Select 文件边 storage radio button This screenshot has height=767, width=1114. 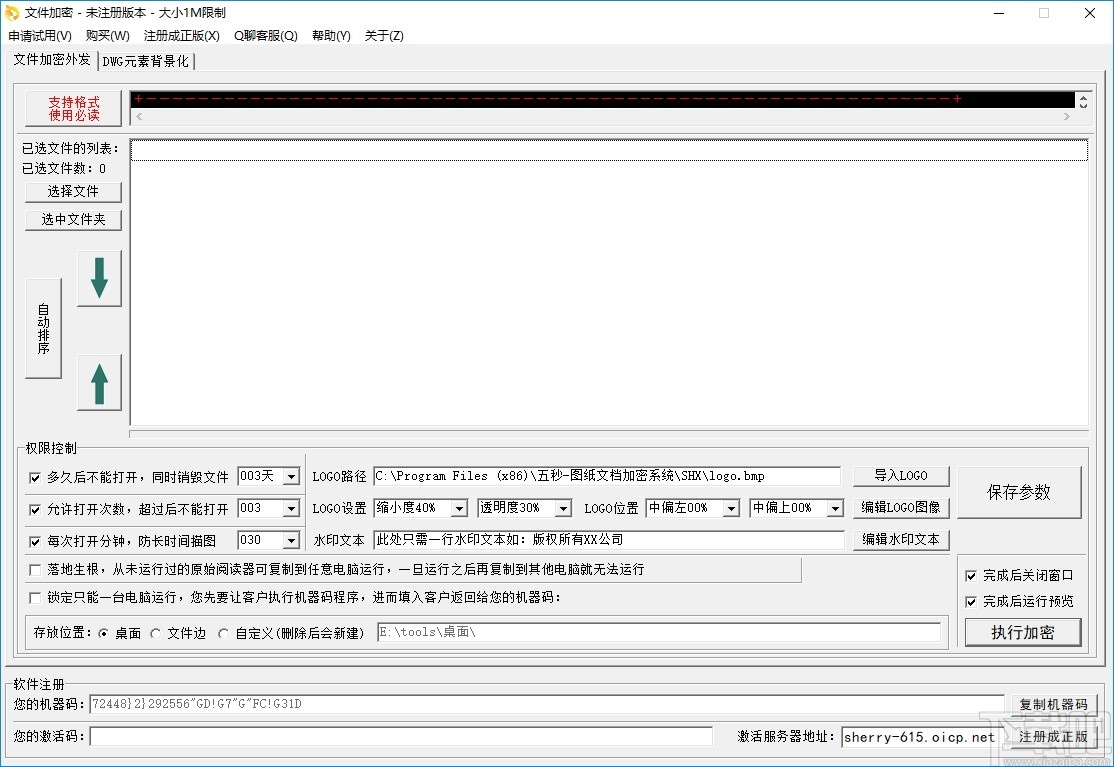[156, 633]
